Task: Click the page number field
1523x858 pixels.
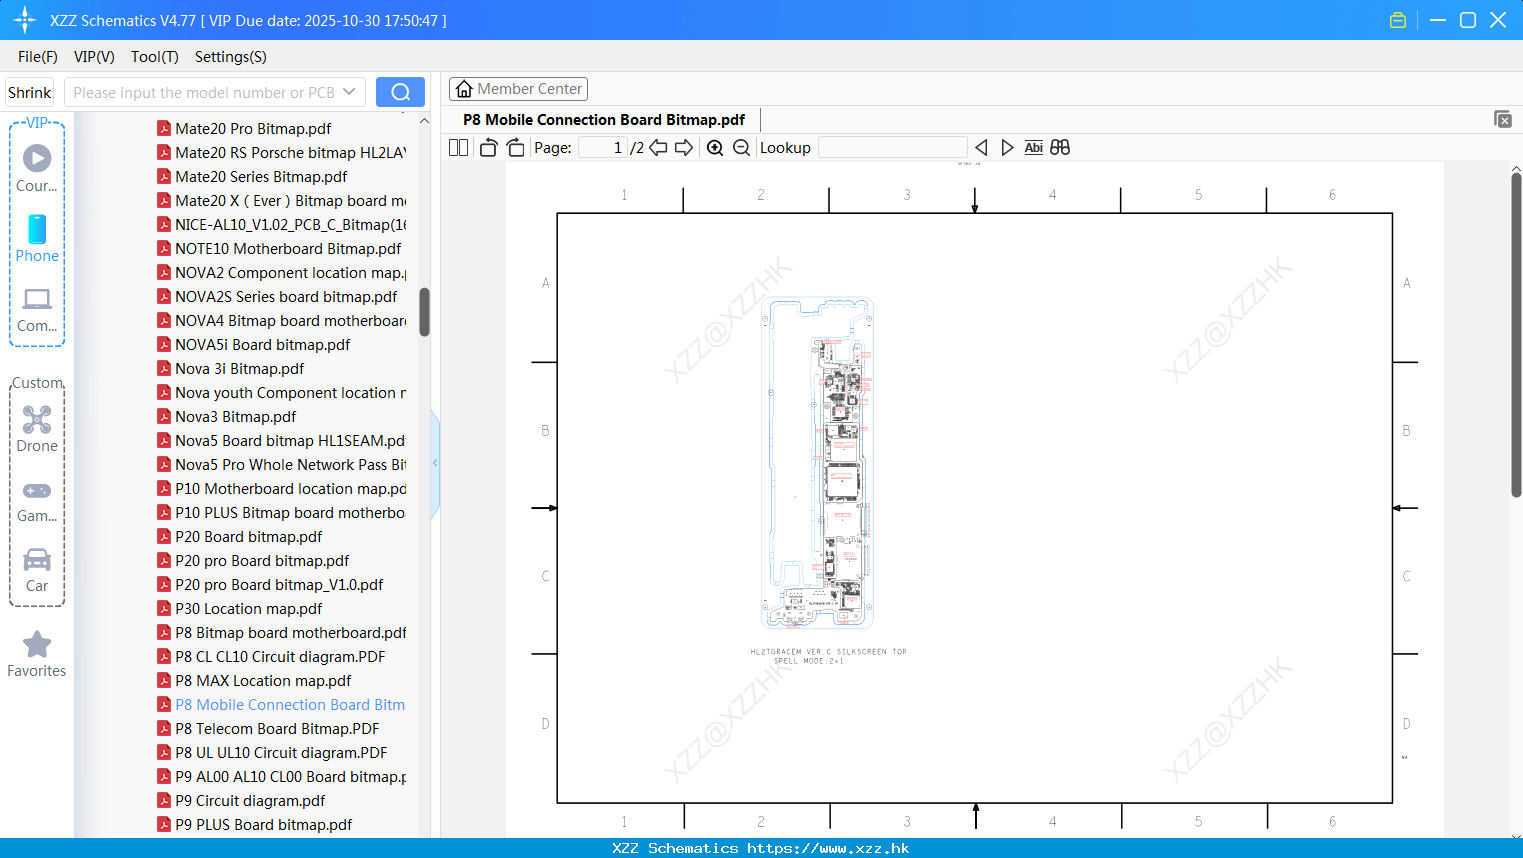Action: tap(603, 148)
